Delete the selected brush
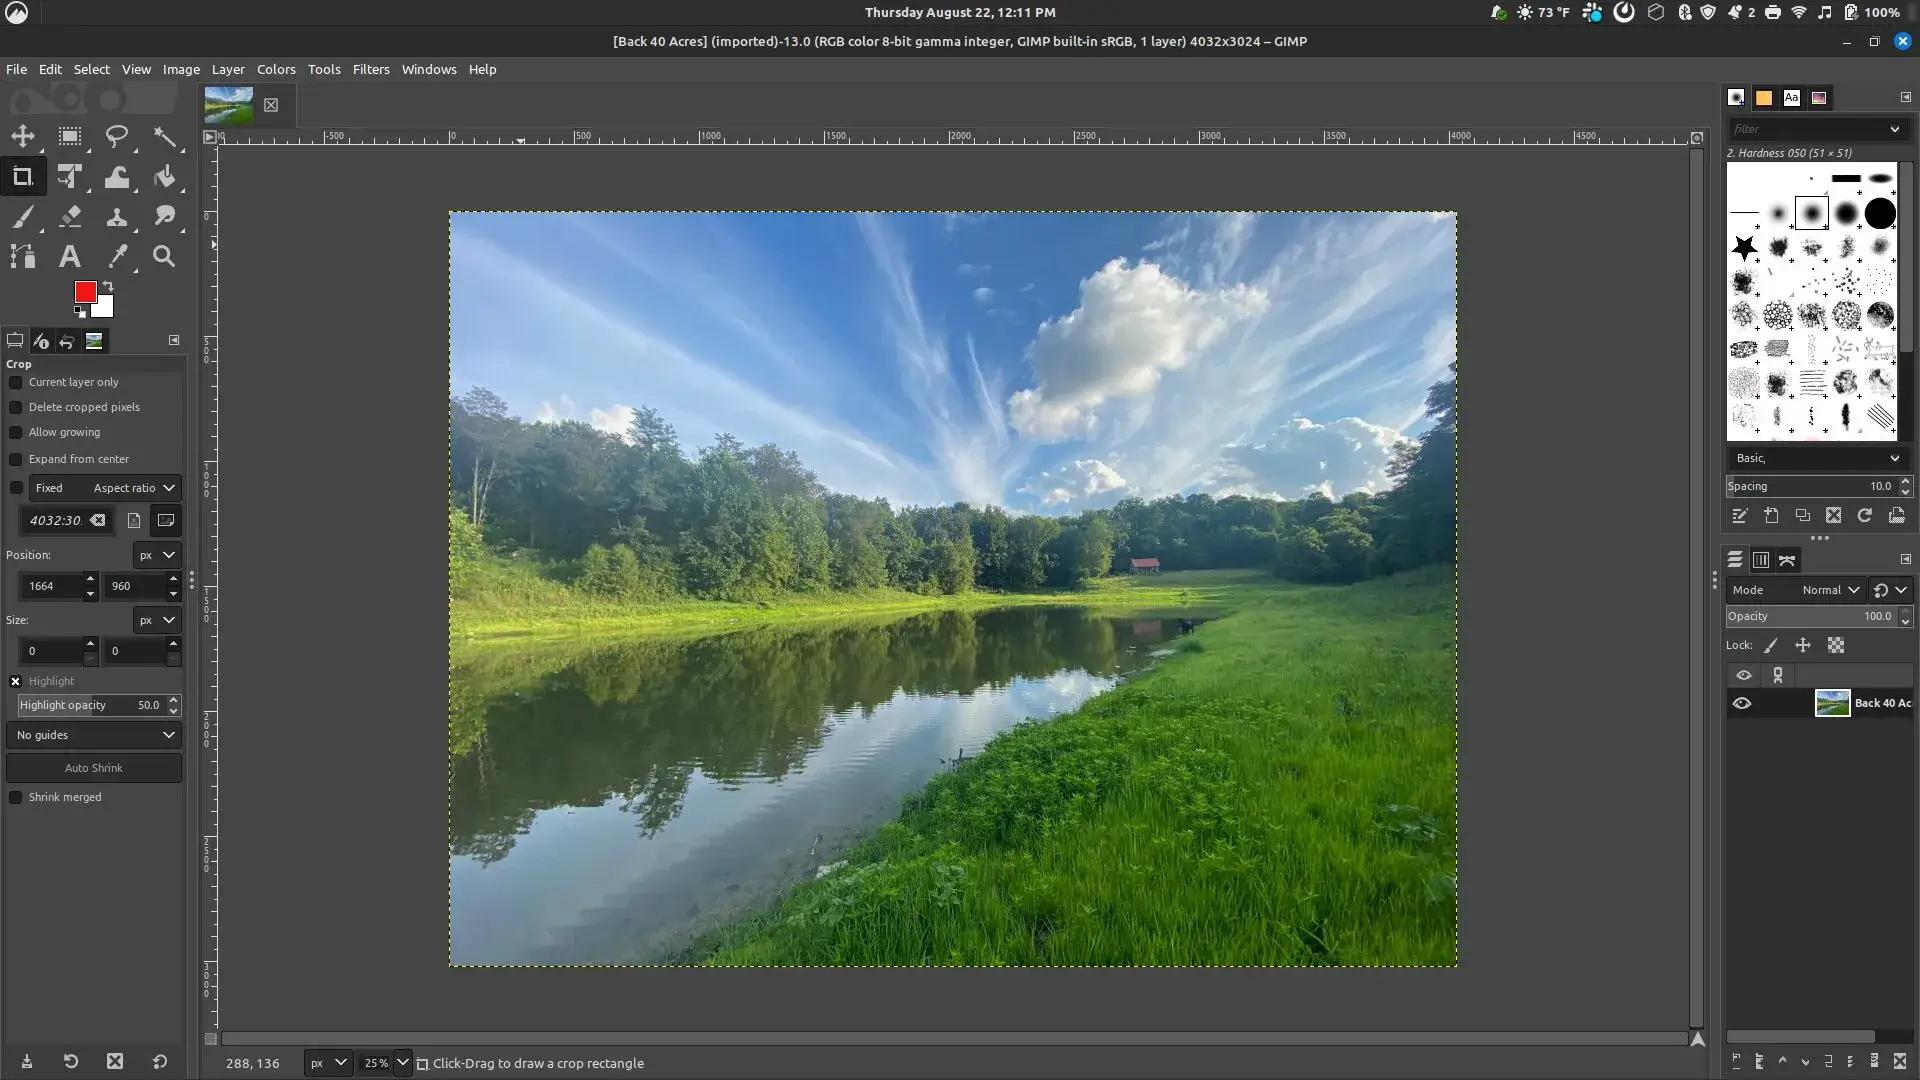 [x=1833, y=516]
